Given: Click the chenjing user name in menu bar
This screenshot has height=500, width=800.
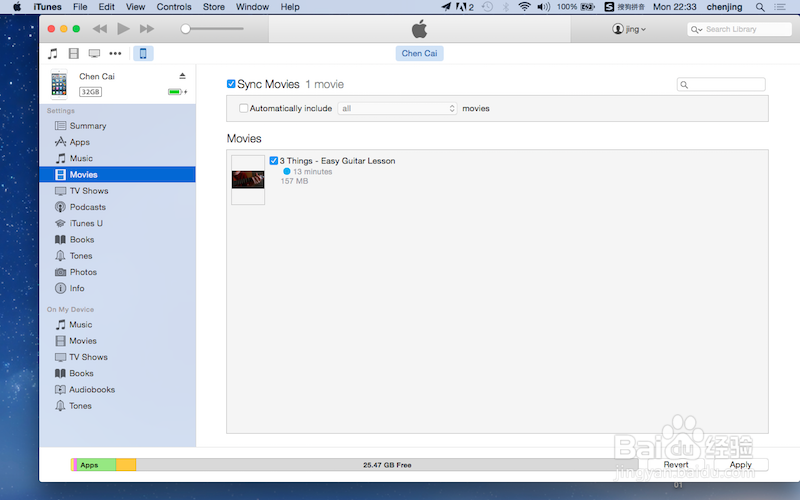Looking at the screenshot, I should tap(724, 7).
